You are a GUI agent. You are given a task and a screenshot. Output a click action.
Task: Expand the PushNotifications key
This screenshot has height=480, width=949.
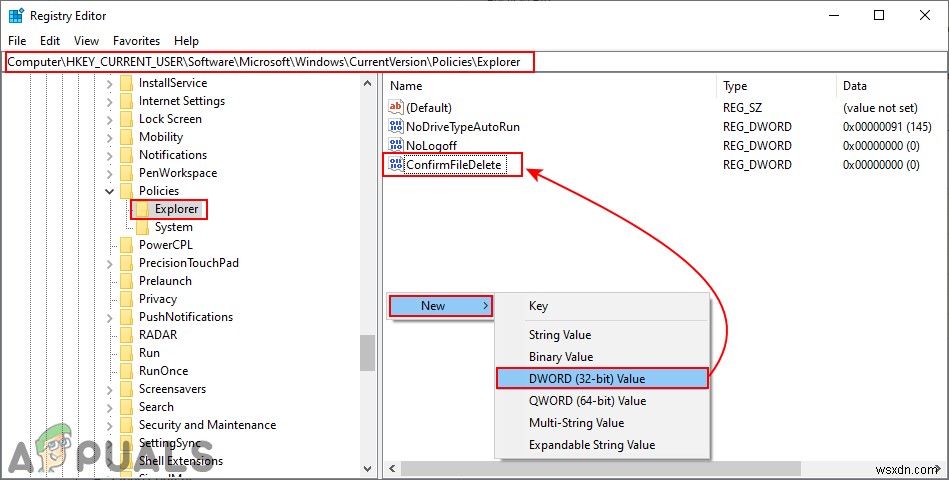click(110, 317)
